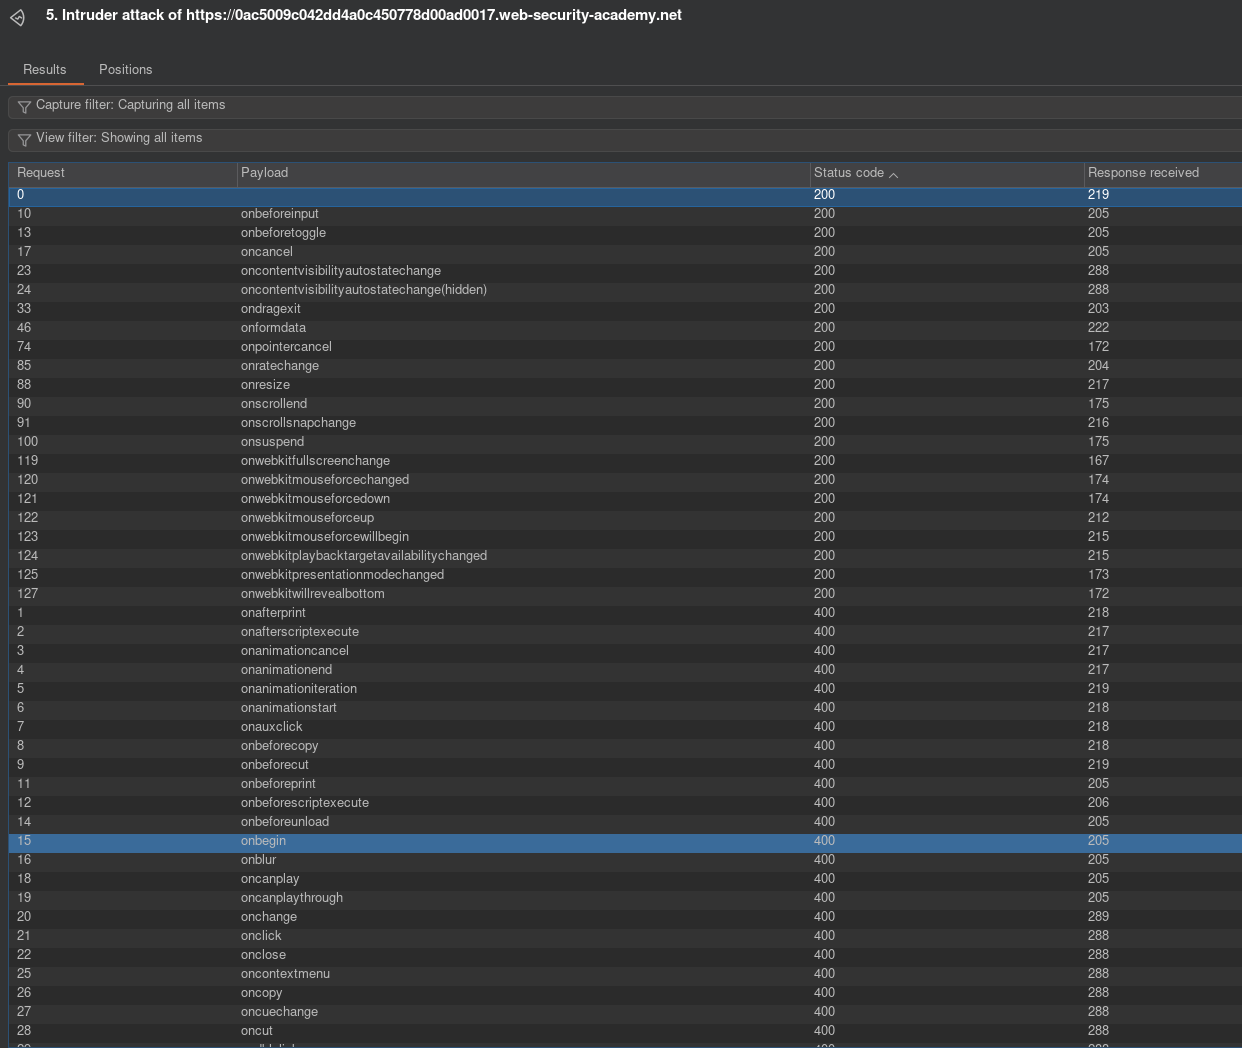Viewport: 1242px width, 1048px height.
Task: Open the Capture filter settings bar
Action: 600,105
